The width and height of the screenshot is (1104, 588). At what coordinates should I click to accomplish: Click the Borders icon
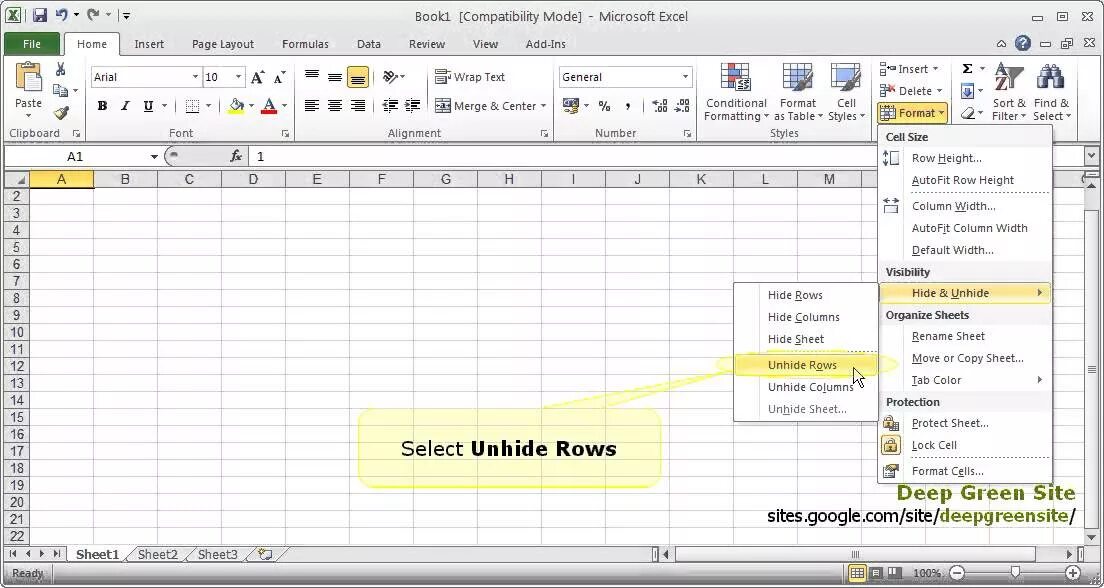(192, 106)
